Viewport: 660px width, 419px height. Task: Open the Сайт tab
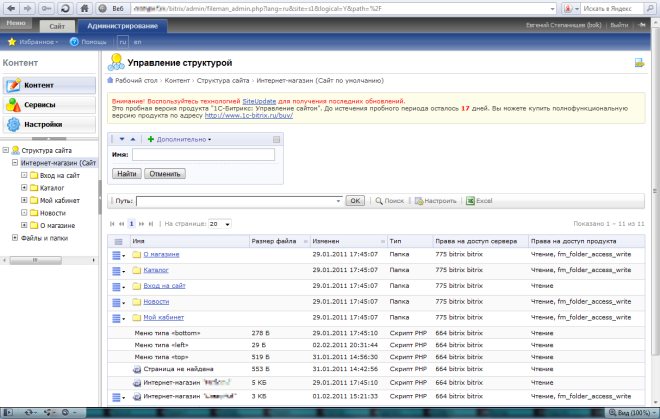57,26
